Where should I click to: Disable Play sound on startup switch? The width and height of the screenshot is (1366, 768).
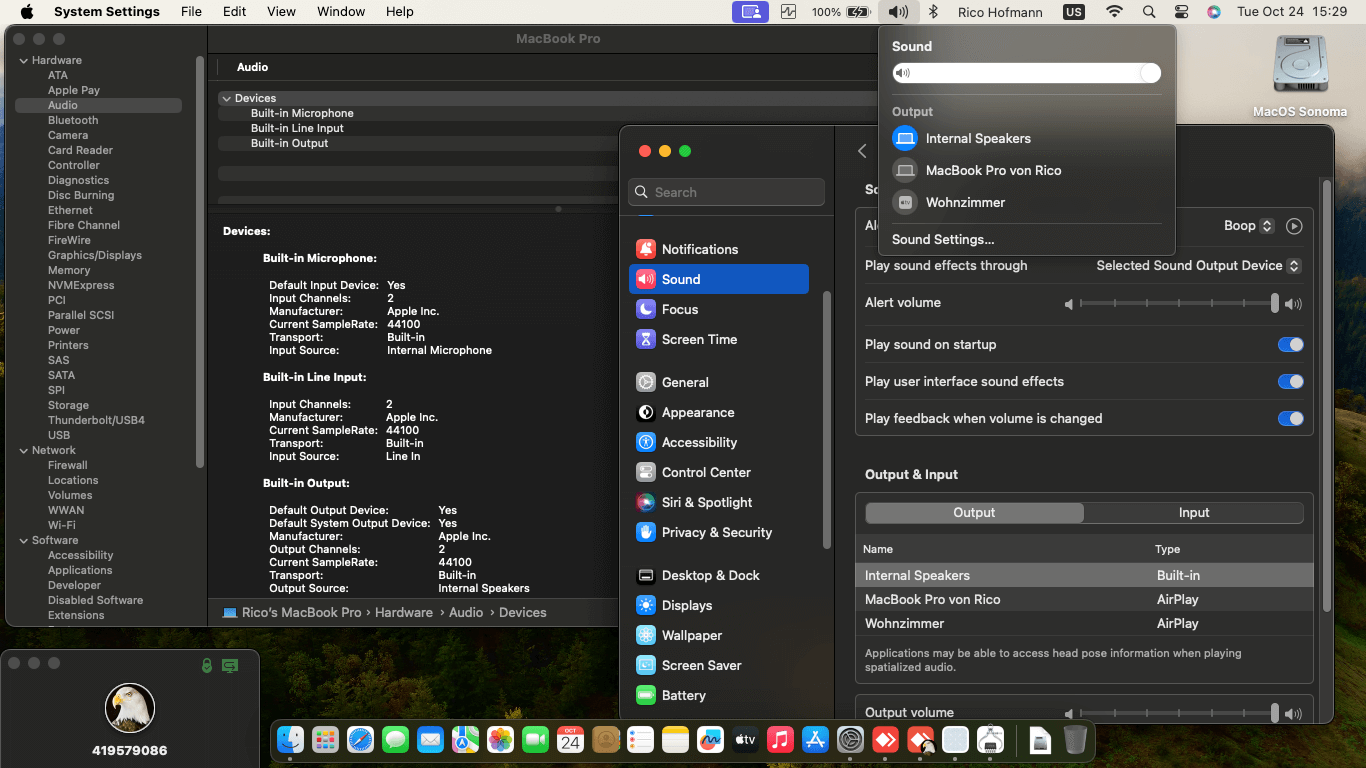click(x=1290, y=345)
